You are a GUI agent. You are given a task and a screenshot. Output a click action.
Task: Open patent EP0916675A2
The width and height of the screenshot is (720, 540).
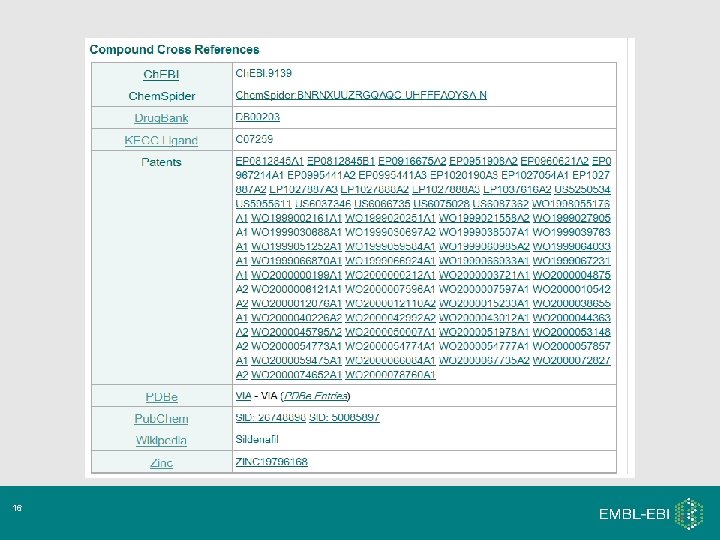click(x=412, y=161)
